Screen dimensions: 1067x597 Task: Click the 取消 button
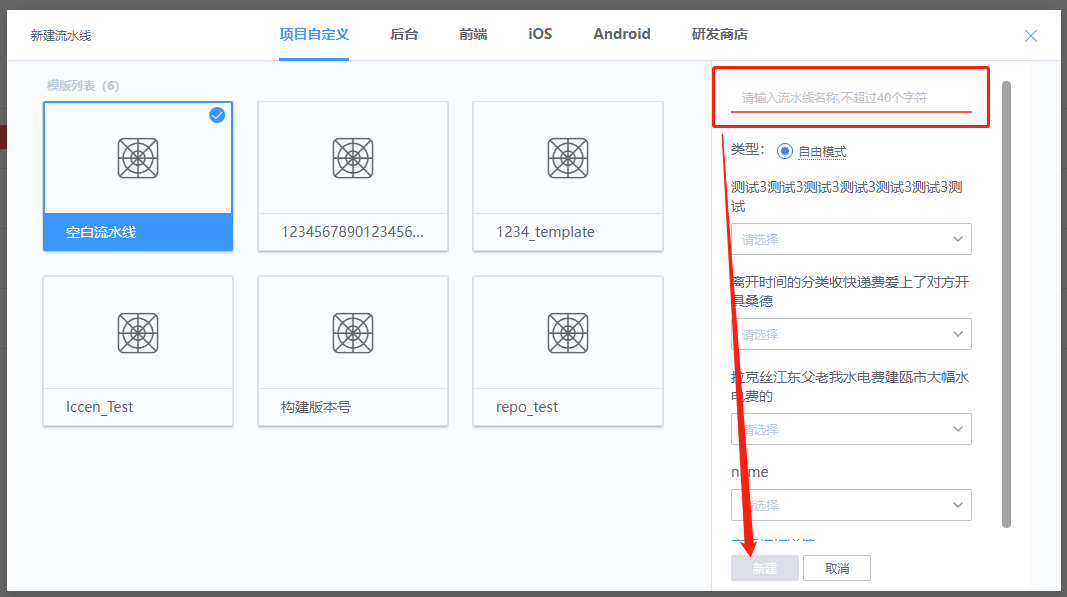(837, 568)
